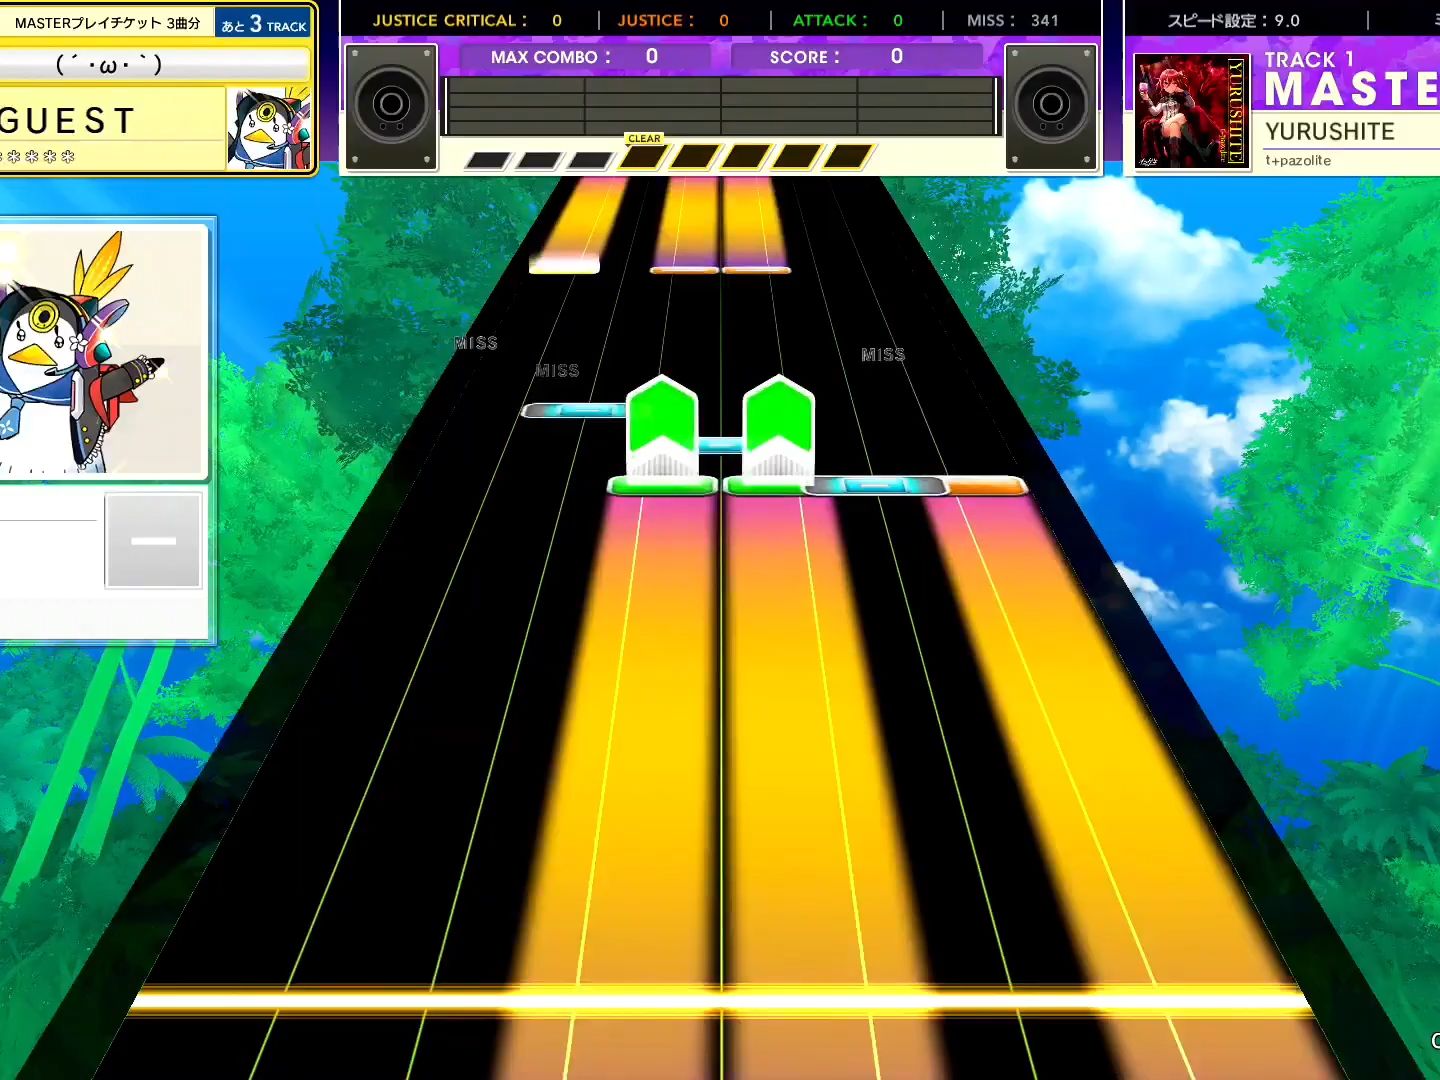Click the YURUSHITE song title
The height and width of the screenshot is (1080, 1440).
tap(1330, 132)
